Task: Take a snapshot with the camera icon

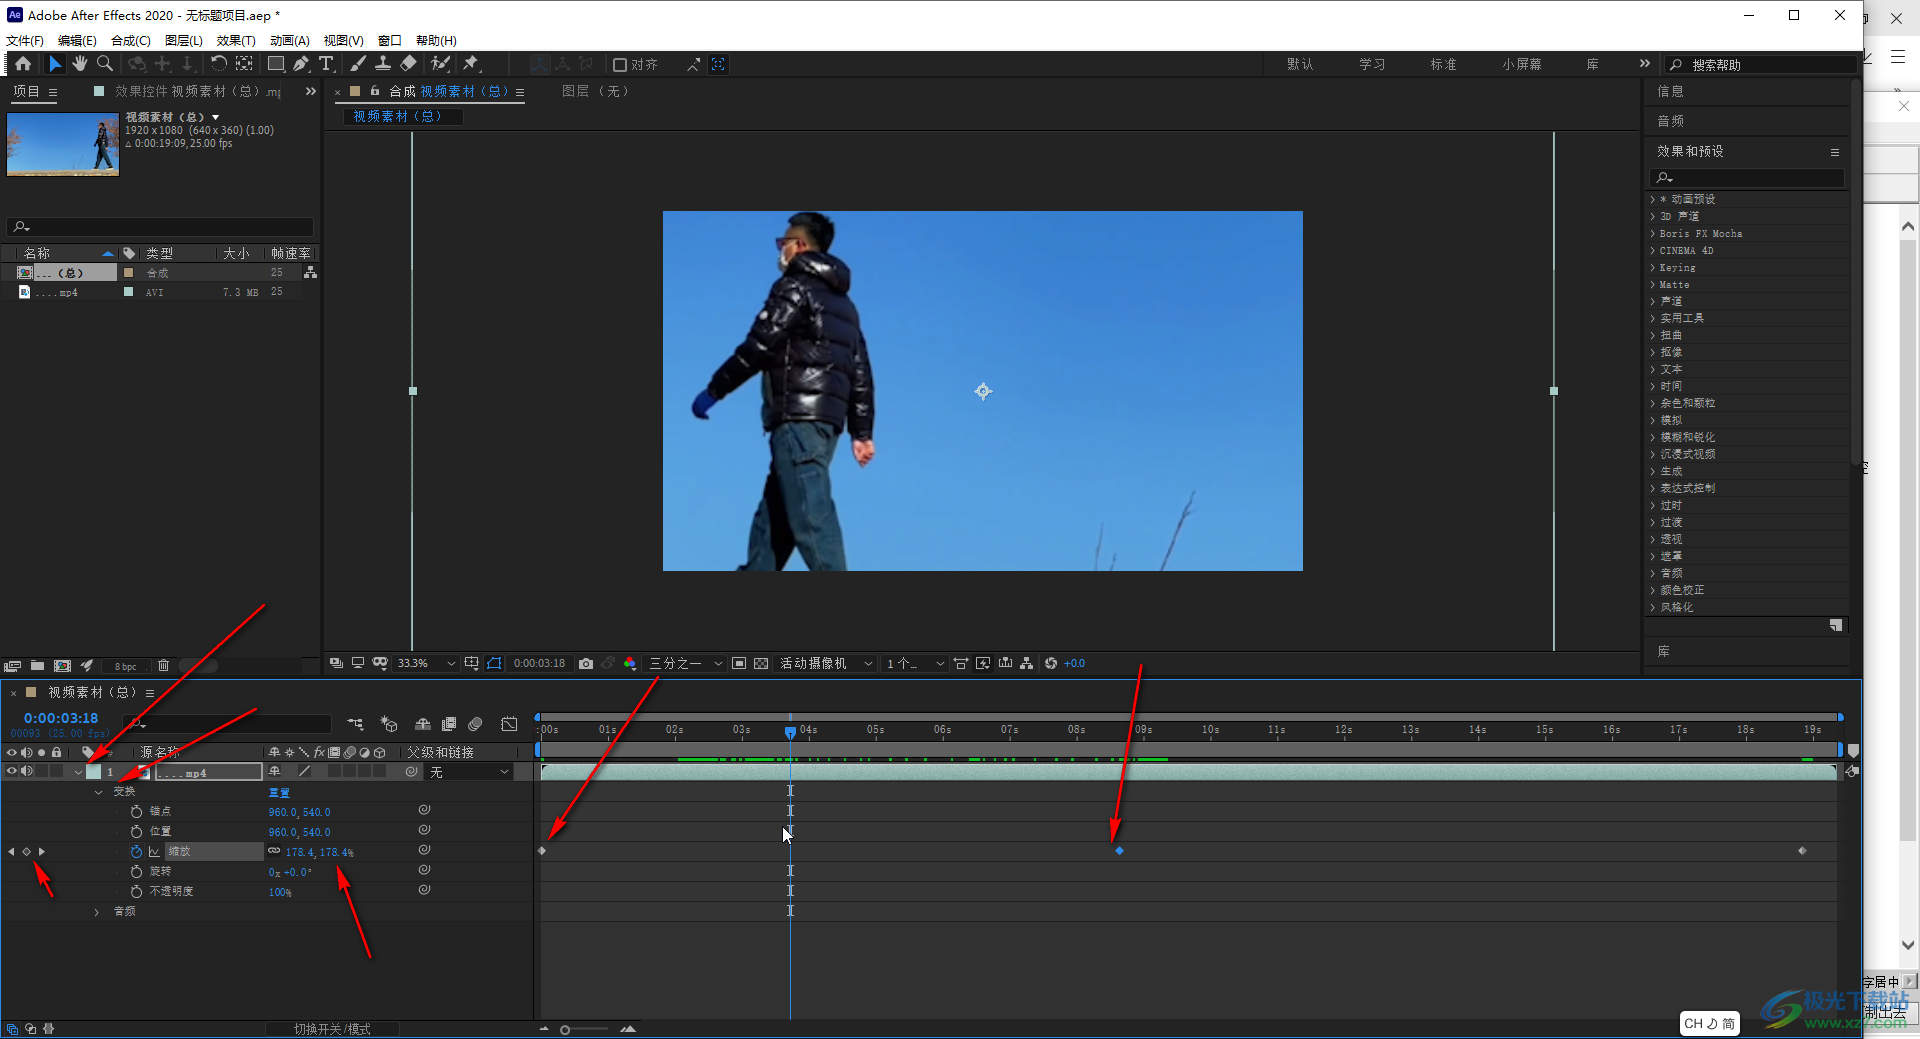Action: click(586, 664)
